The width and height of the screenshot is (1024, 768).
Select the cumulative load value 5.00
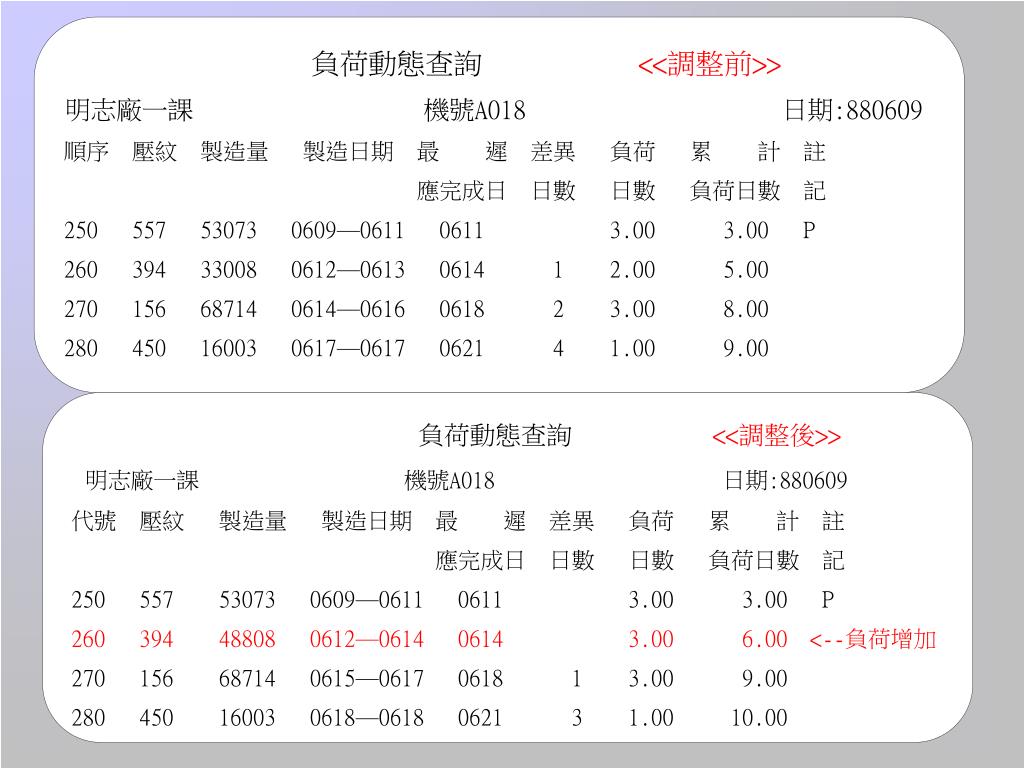point(746,270)
